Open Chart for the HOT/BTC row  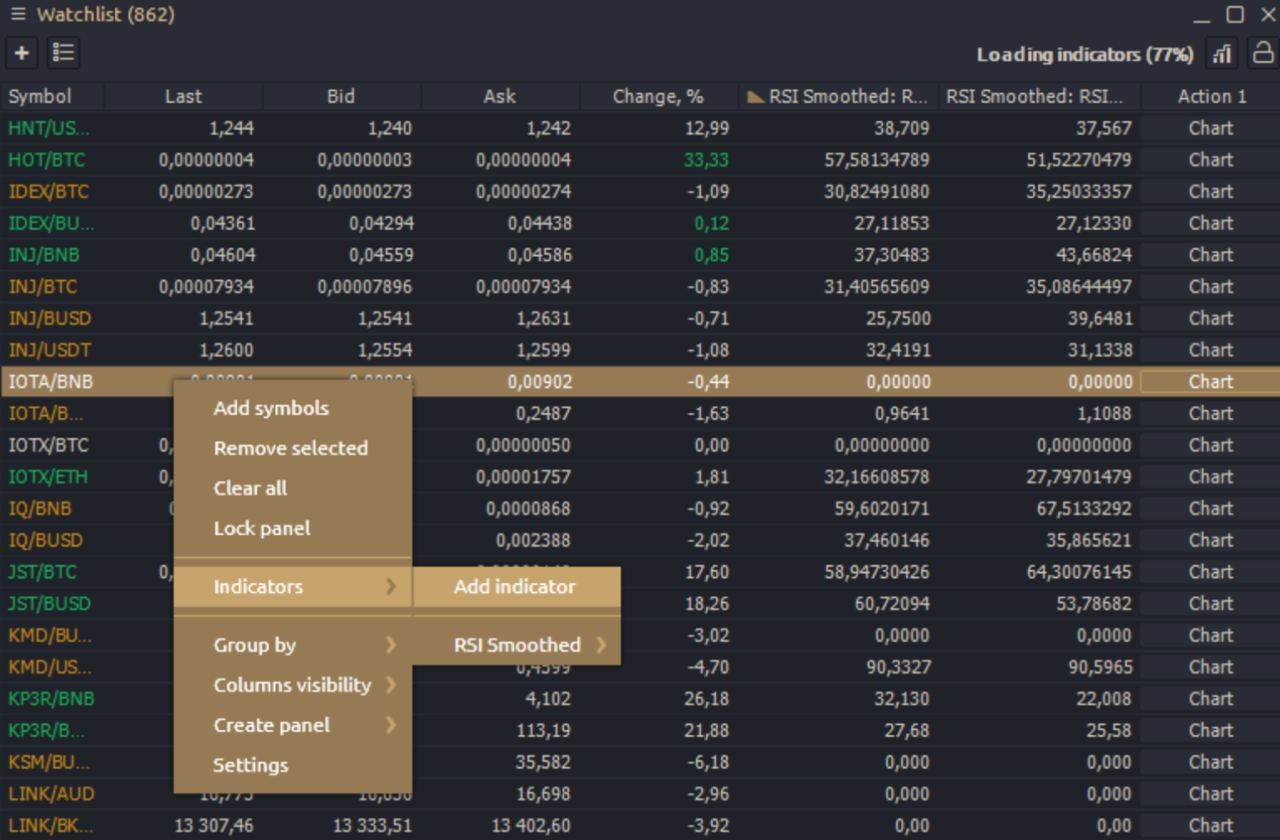point(1210,160)
